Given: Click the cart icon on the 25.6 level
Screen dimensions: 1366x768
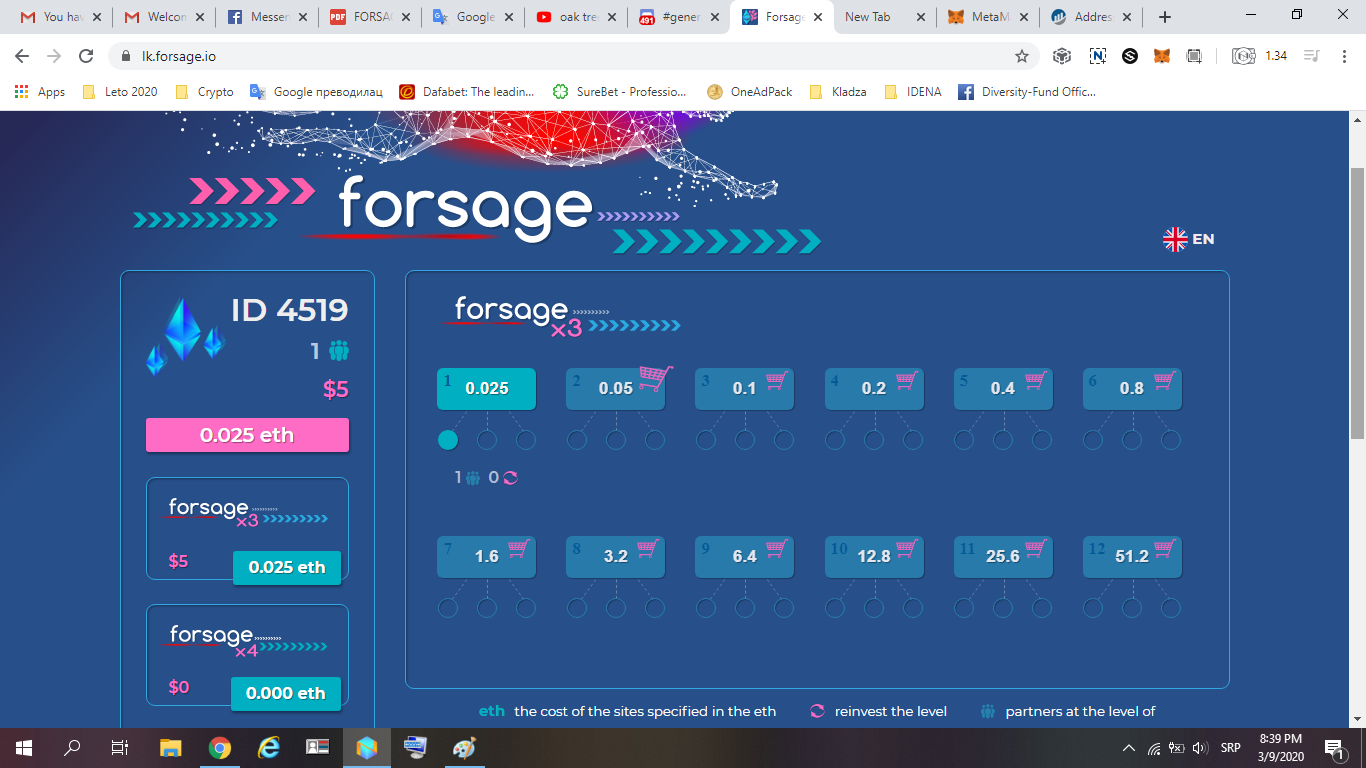Looking at the screenshot, I should coord(1035,549).
